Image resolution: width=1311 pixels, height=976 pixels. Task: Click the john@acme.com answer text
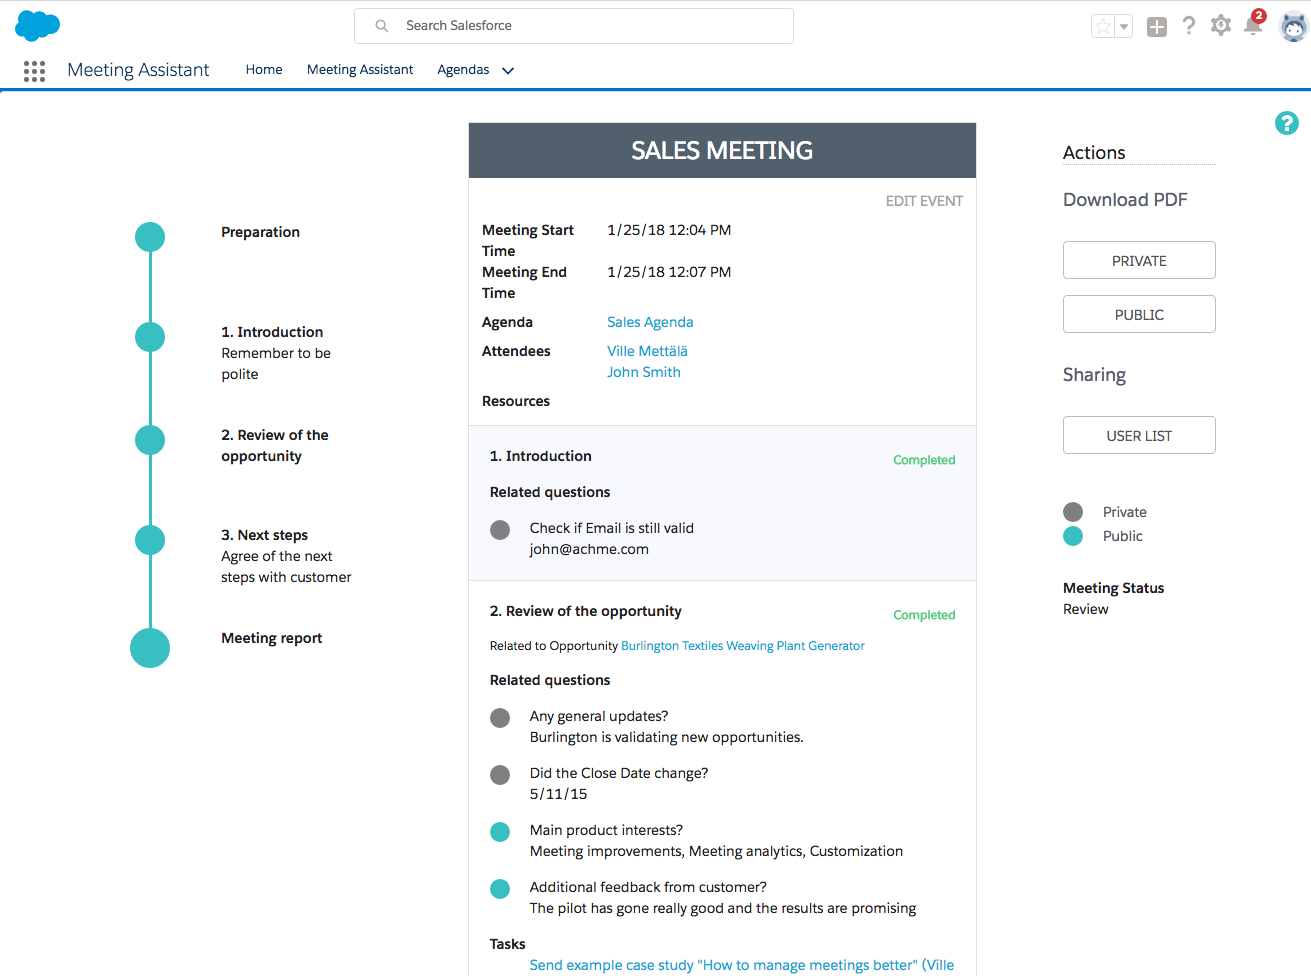pos(589,549)
